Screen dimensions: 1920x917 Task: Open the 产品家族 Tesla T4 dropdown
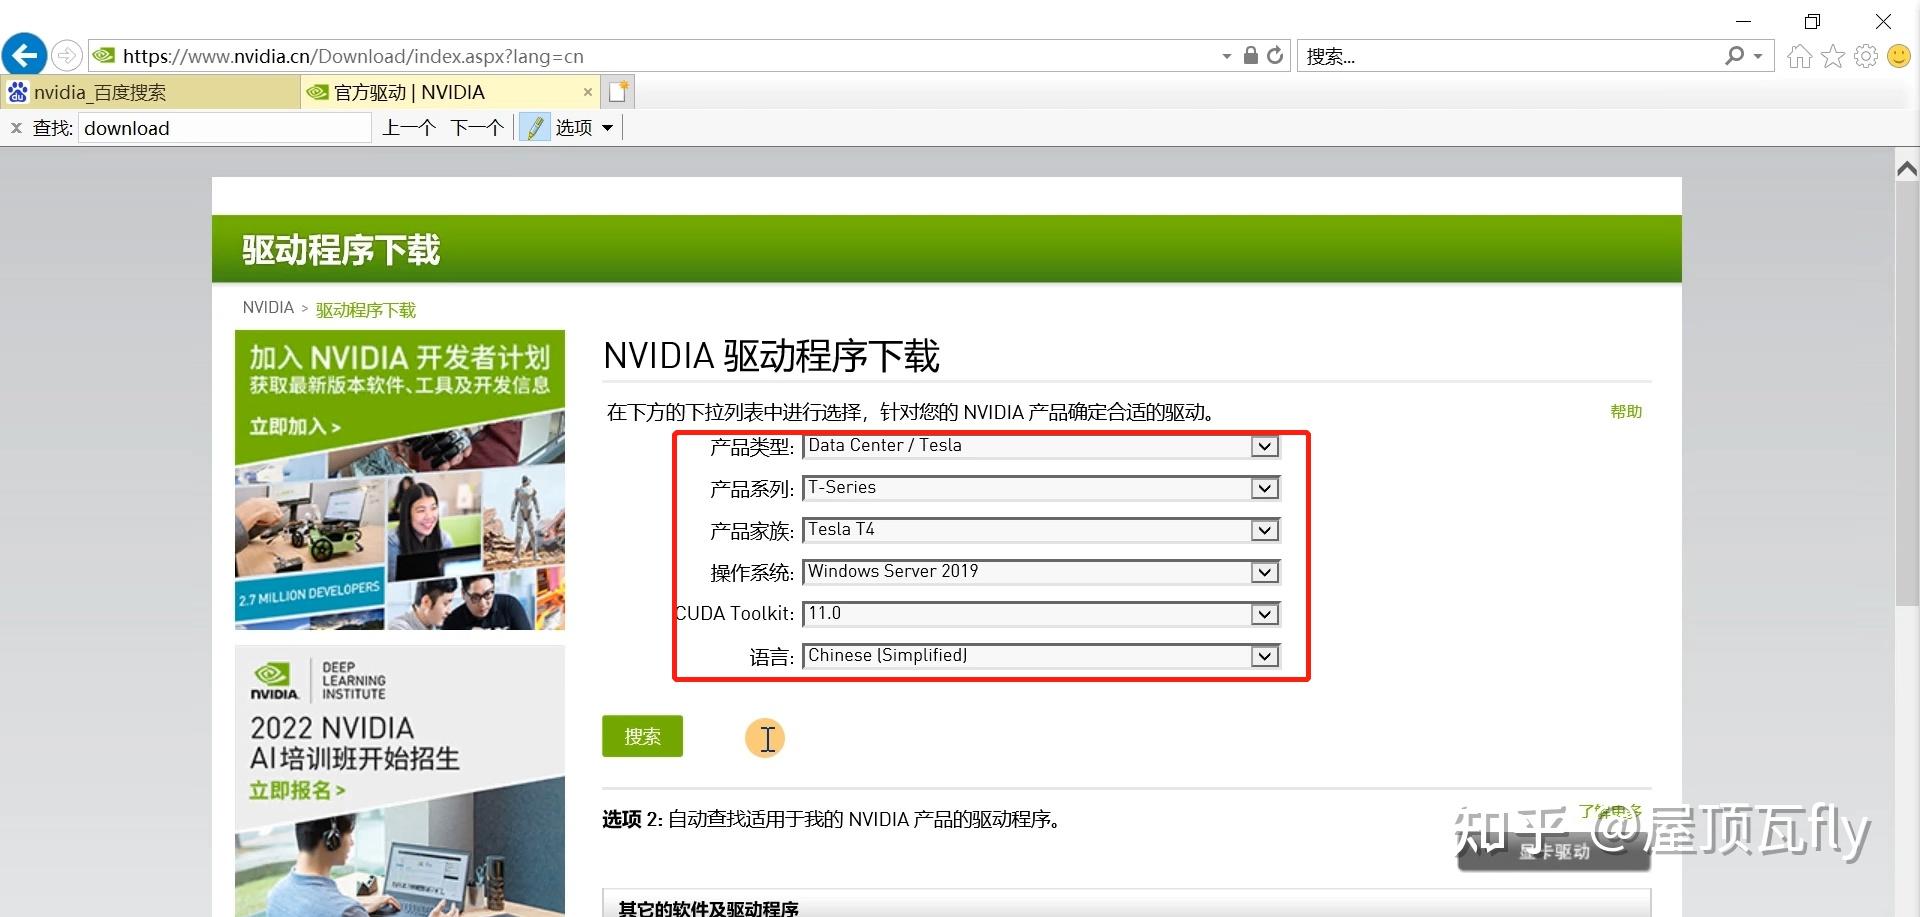pos(1041,530)
